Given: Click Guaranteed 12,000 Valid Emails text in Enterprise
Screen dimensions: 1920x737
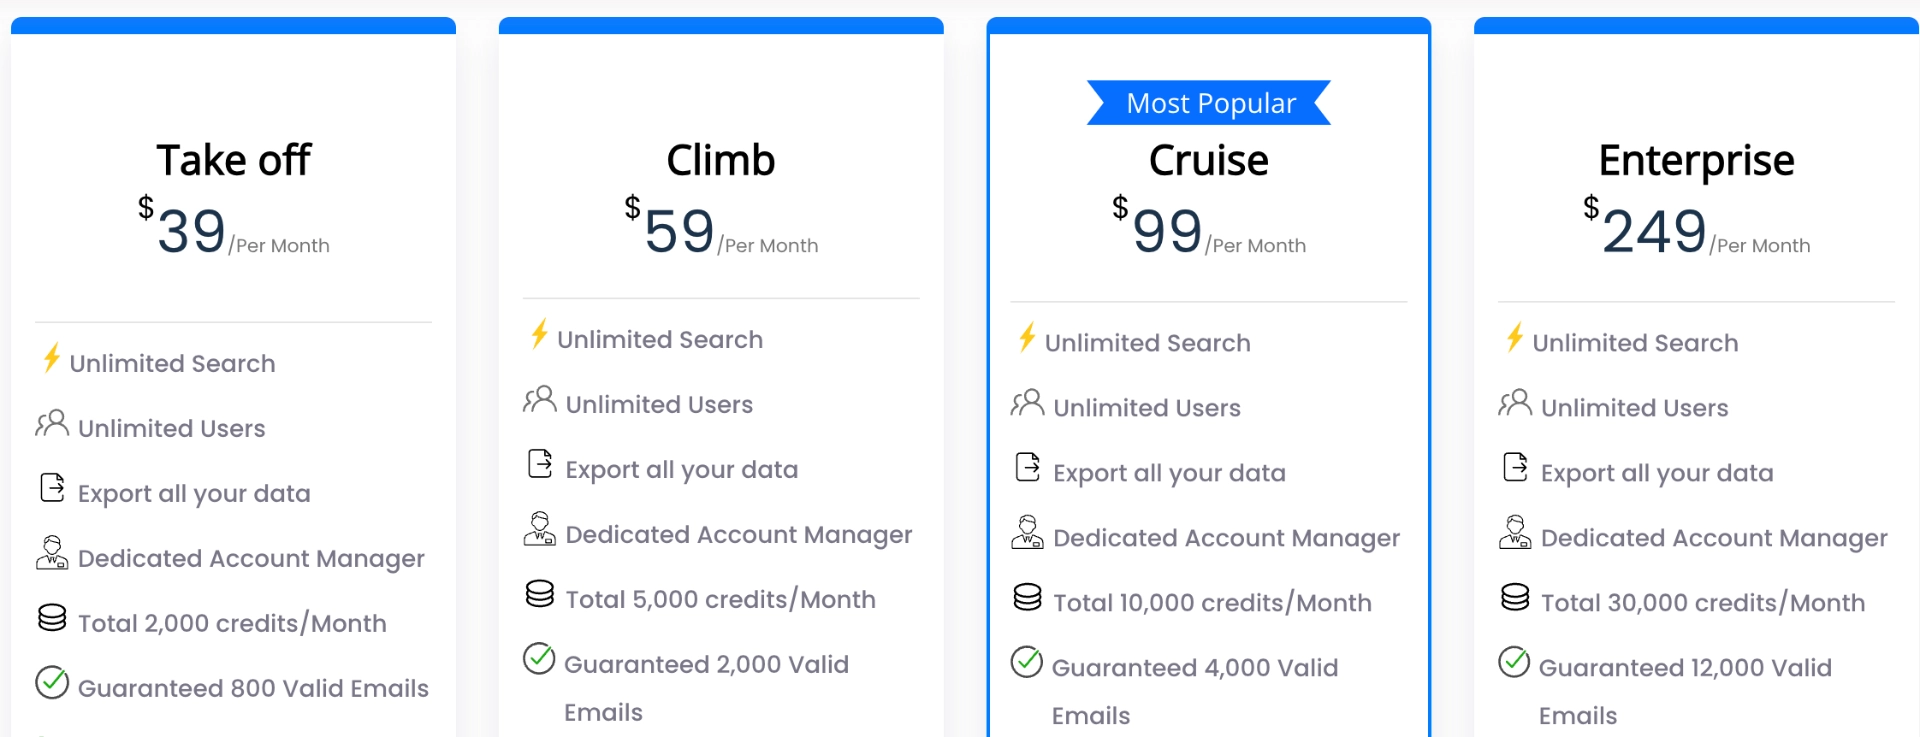Looking at the screenshot, I should click(x=1685, y=668).
